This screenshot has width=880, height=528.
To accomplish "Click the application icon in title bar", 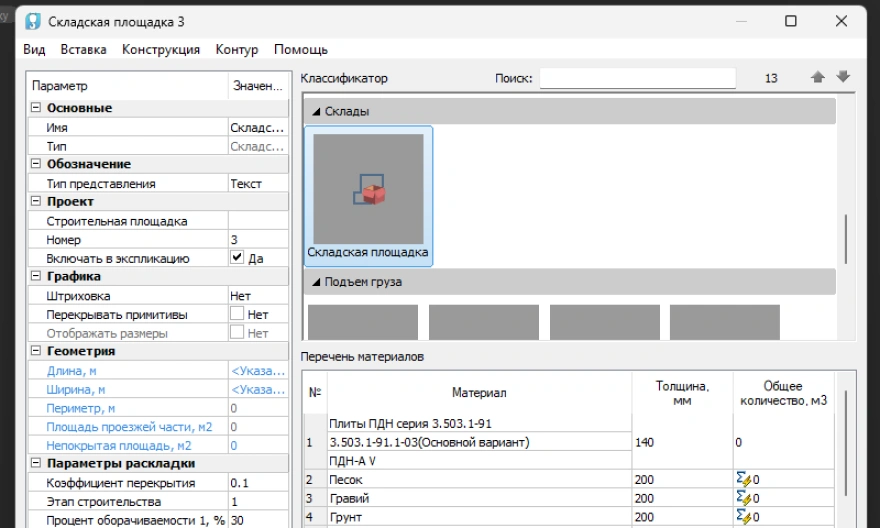I will coord(32,22).
